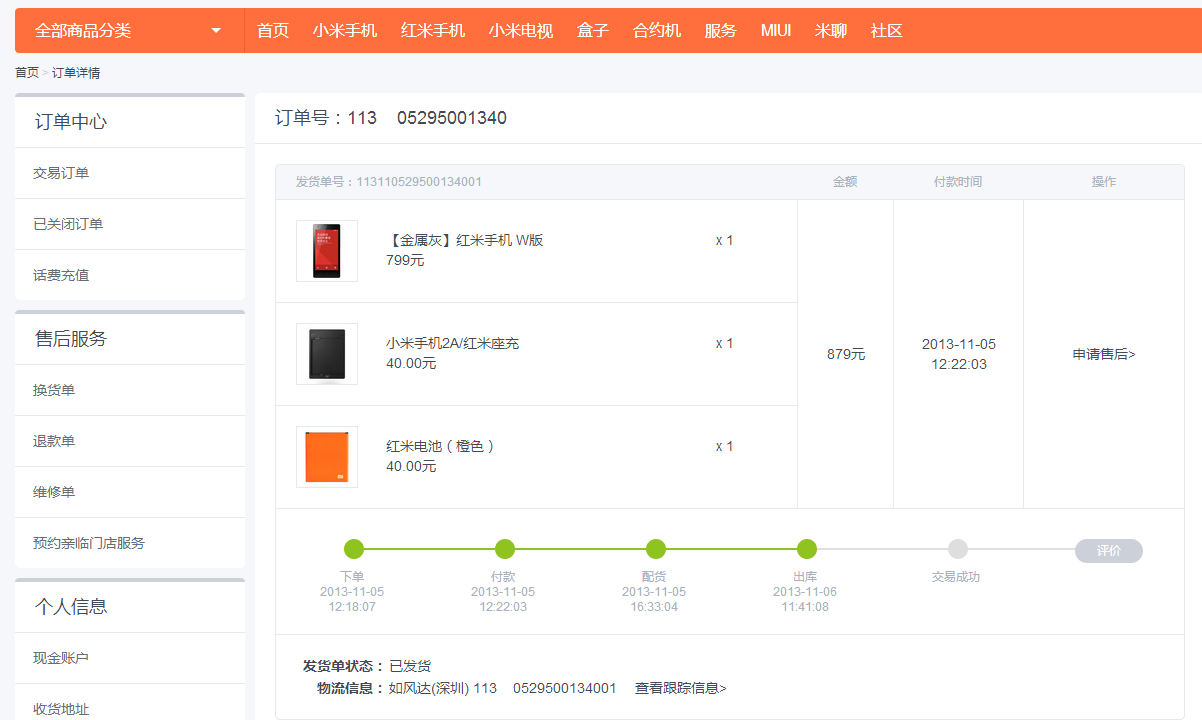Viewport: 1202px width, 720px height.
Task: Select 小米电视 in the top navigation
Action: [520, 31]
